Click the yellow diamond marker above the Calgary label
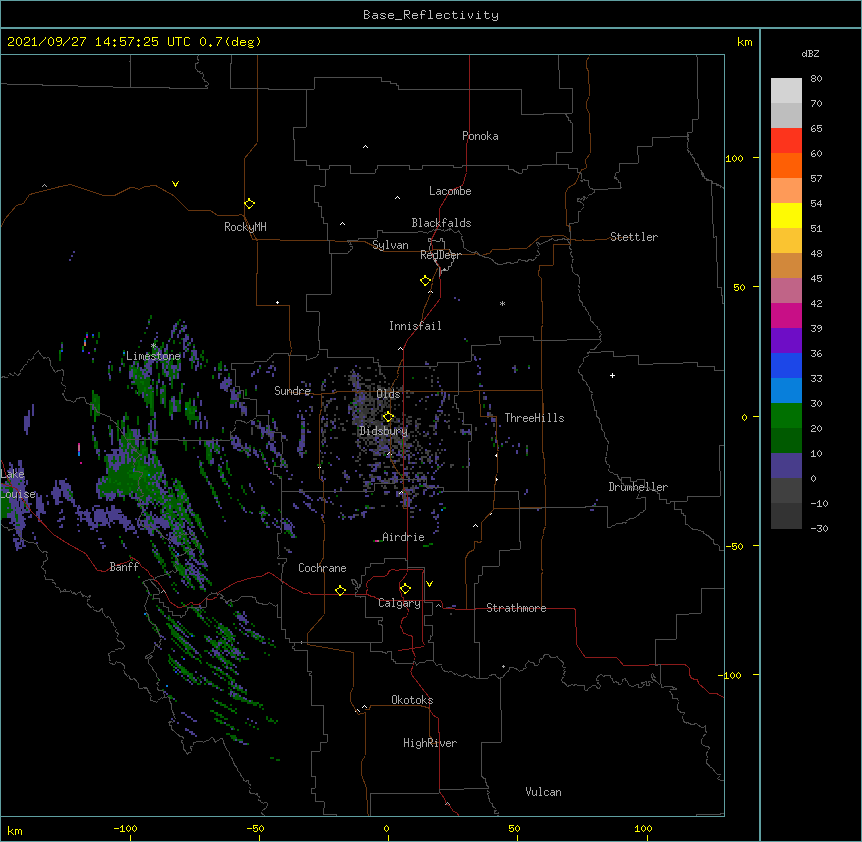The image size is (862, 842). (x=405, y=589)
